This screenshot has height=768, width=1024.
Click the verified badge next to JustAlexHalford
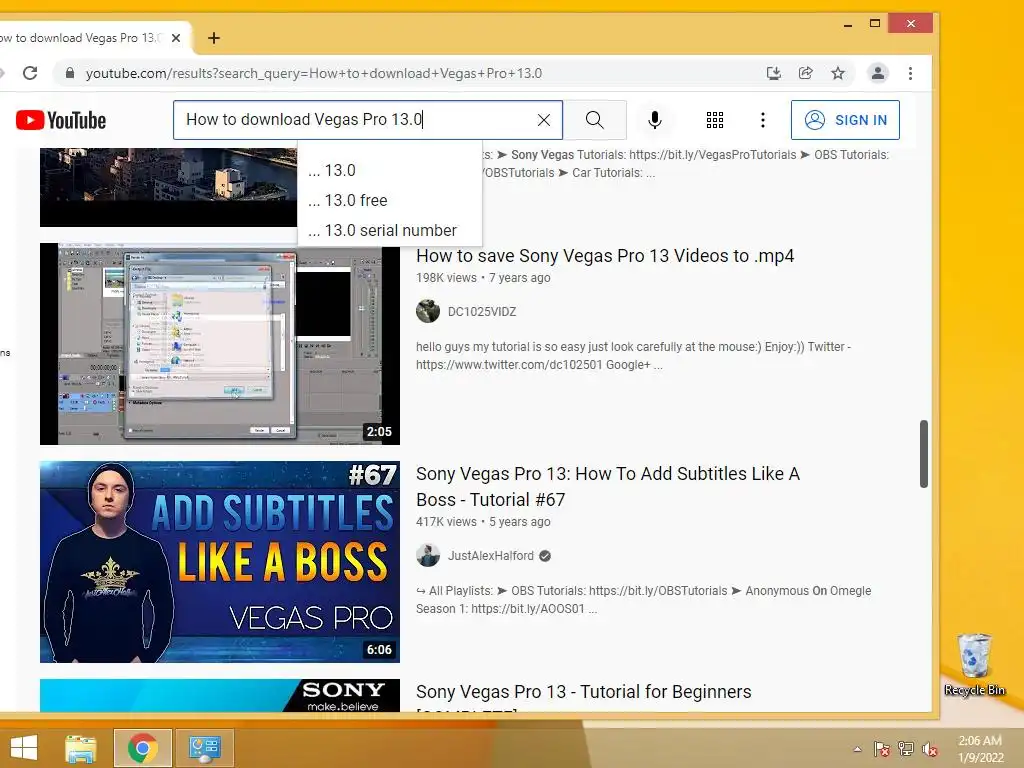click(x=545, y=556)
